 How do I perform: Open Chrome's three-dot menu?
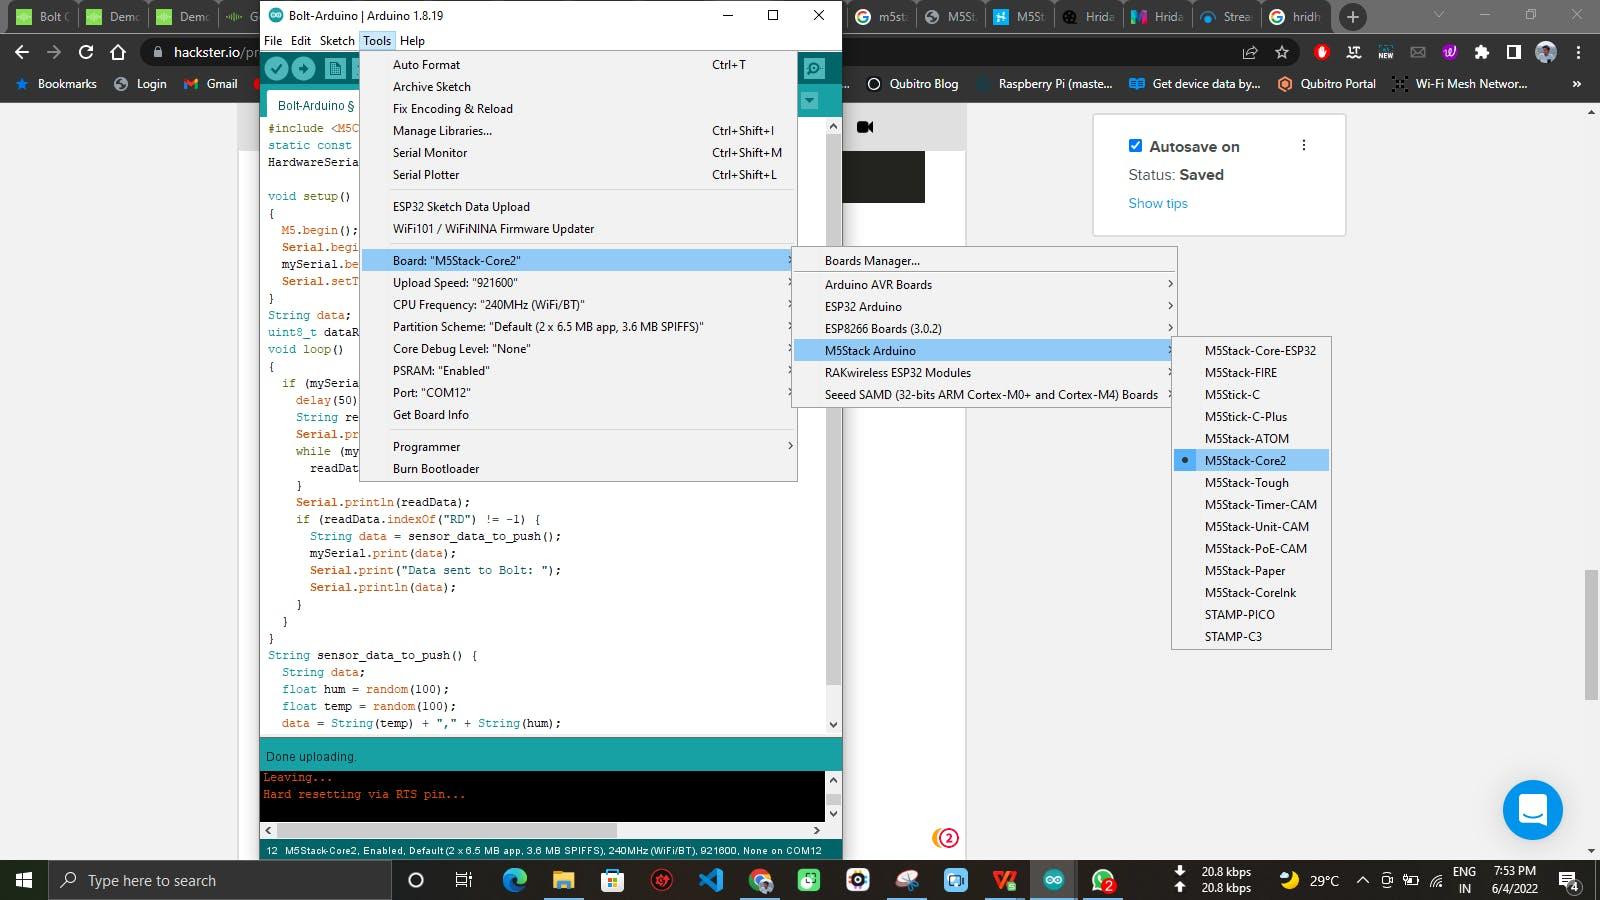tap(1578, 52)
